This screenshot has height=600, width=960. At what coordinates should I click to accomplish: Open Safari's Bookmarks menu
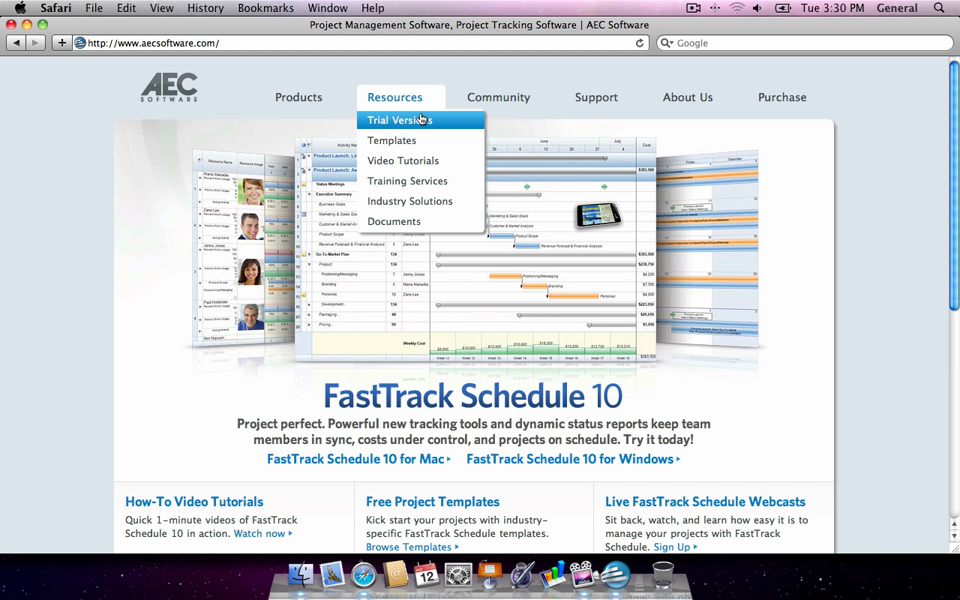266,8
